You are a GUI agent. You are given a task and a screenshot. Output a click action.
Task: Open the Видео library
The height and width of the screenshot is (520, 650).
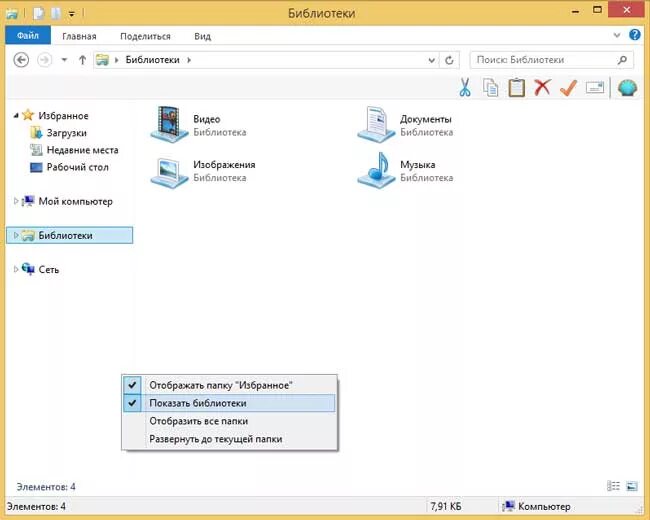[x=199, y=125]
